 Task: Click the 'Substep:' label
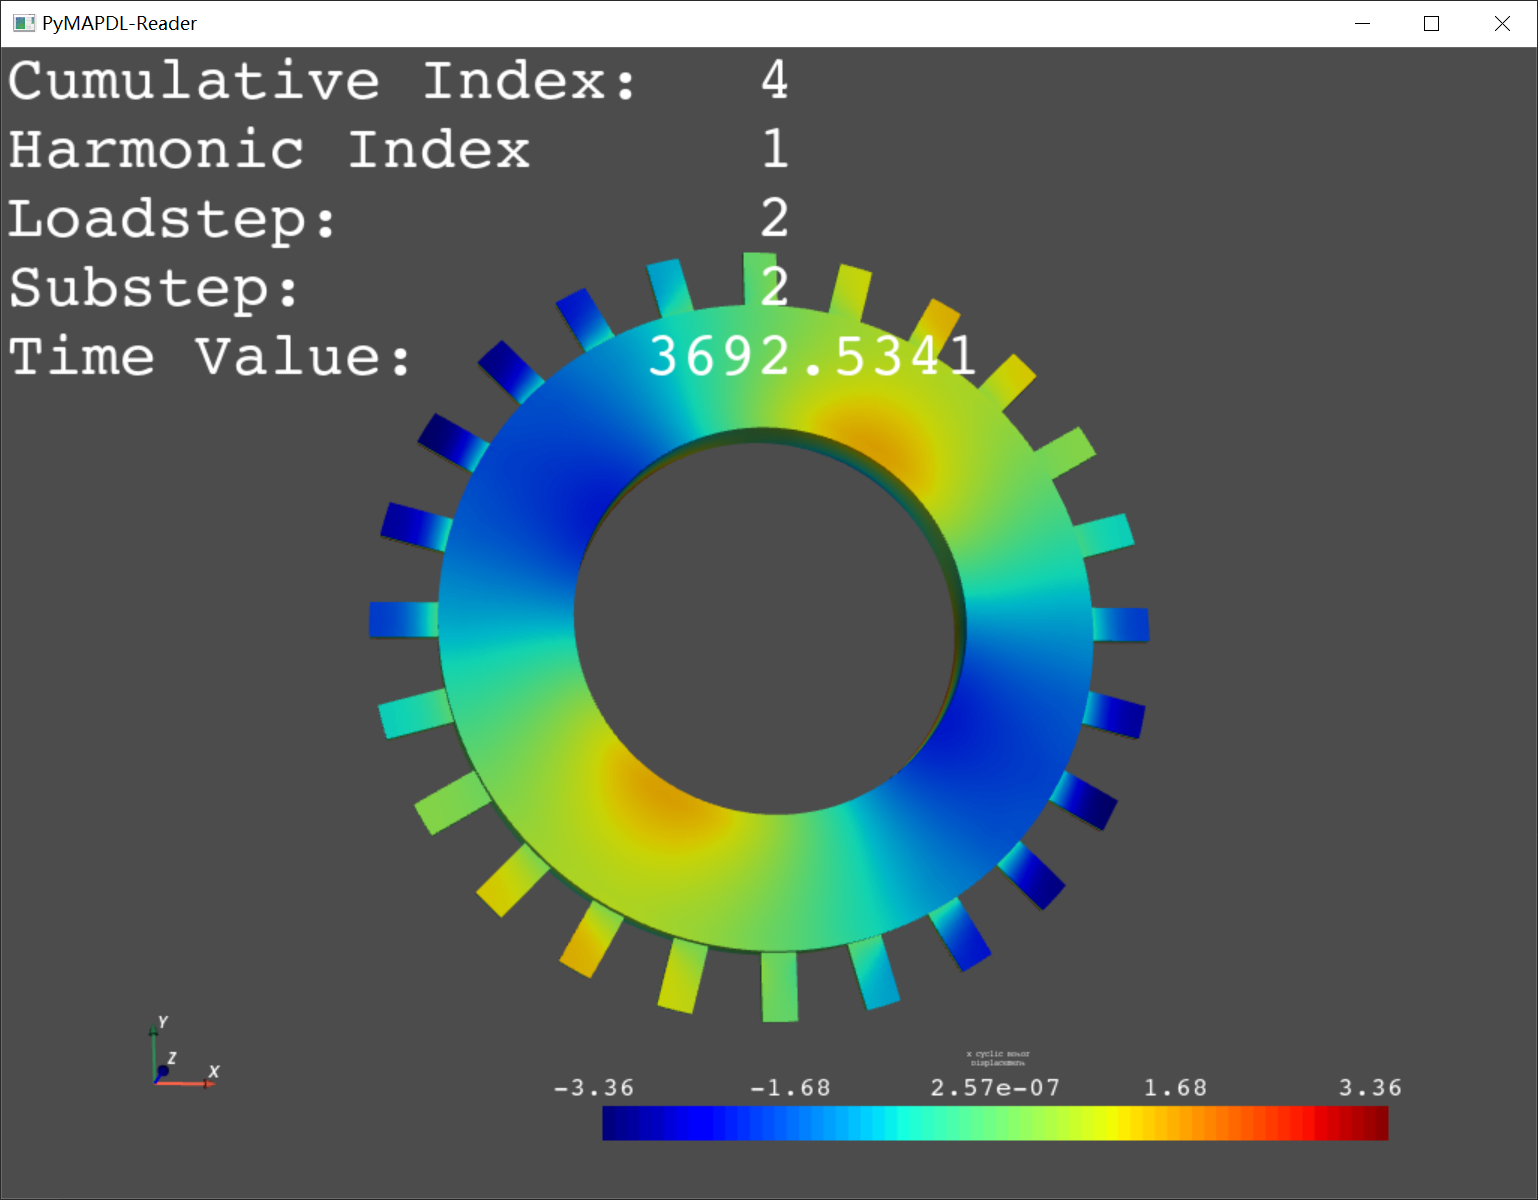(x=154, y=289)
